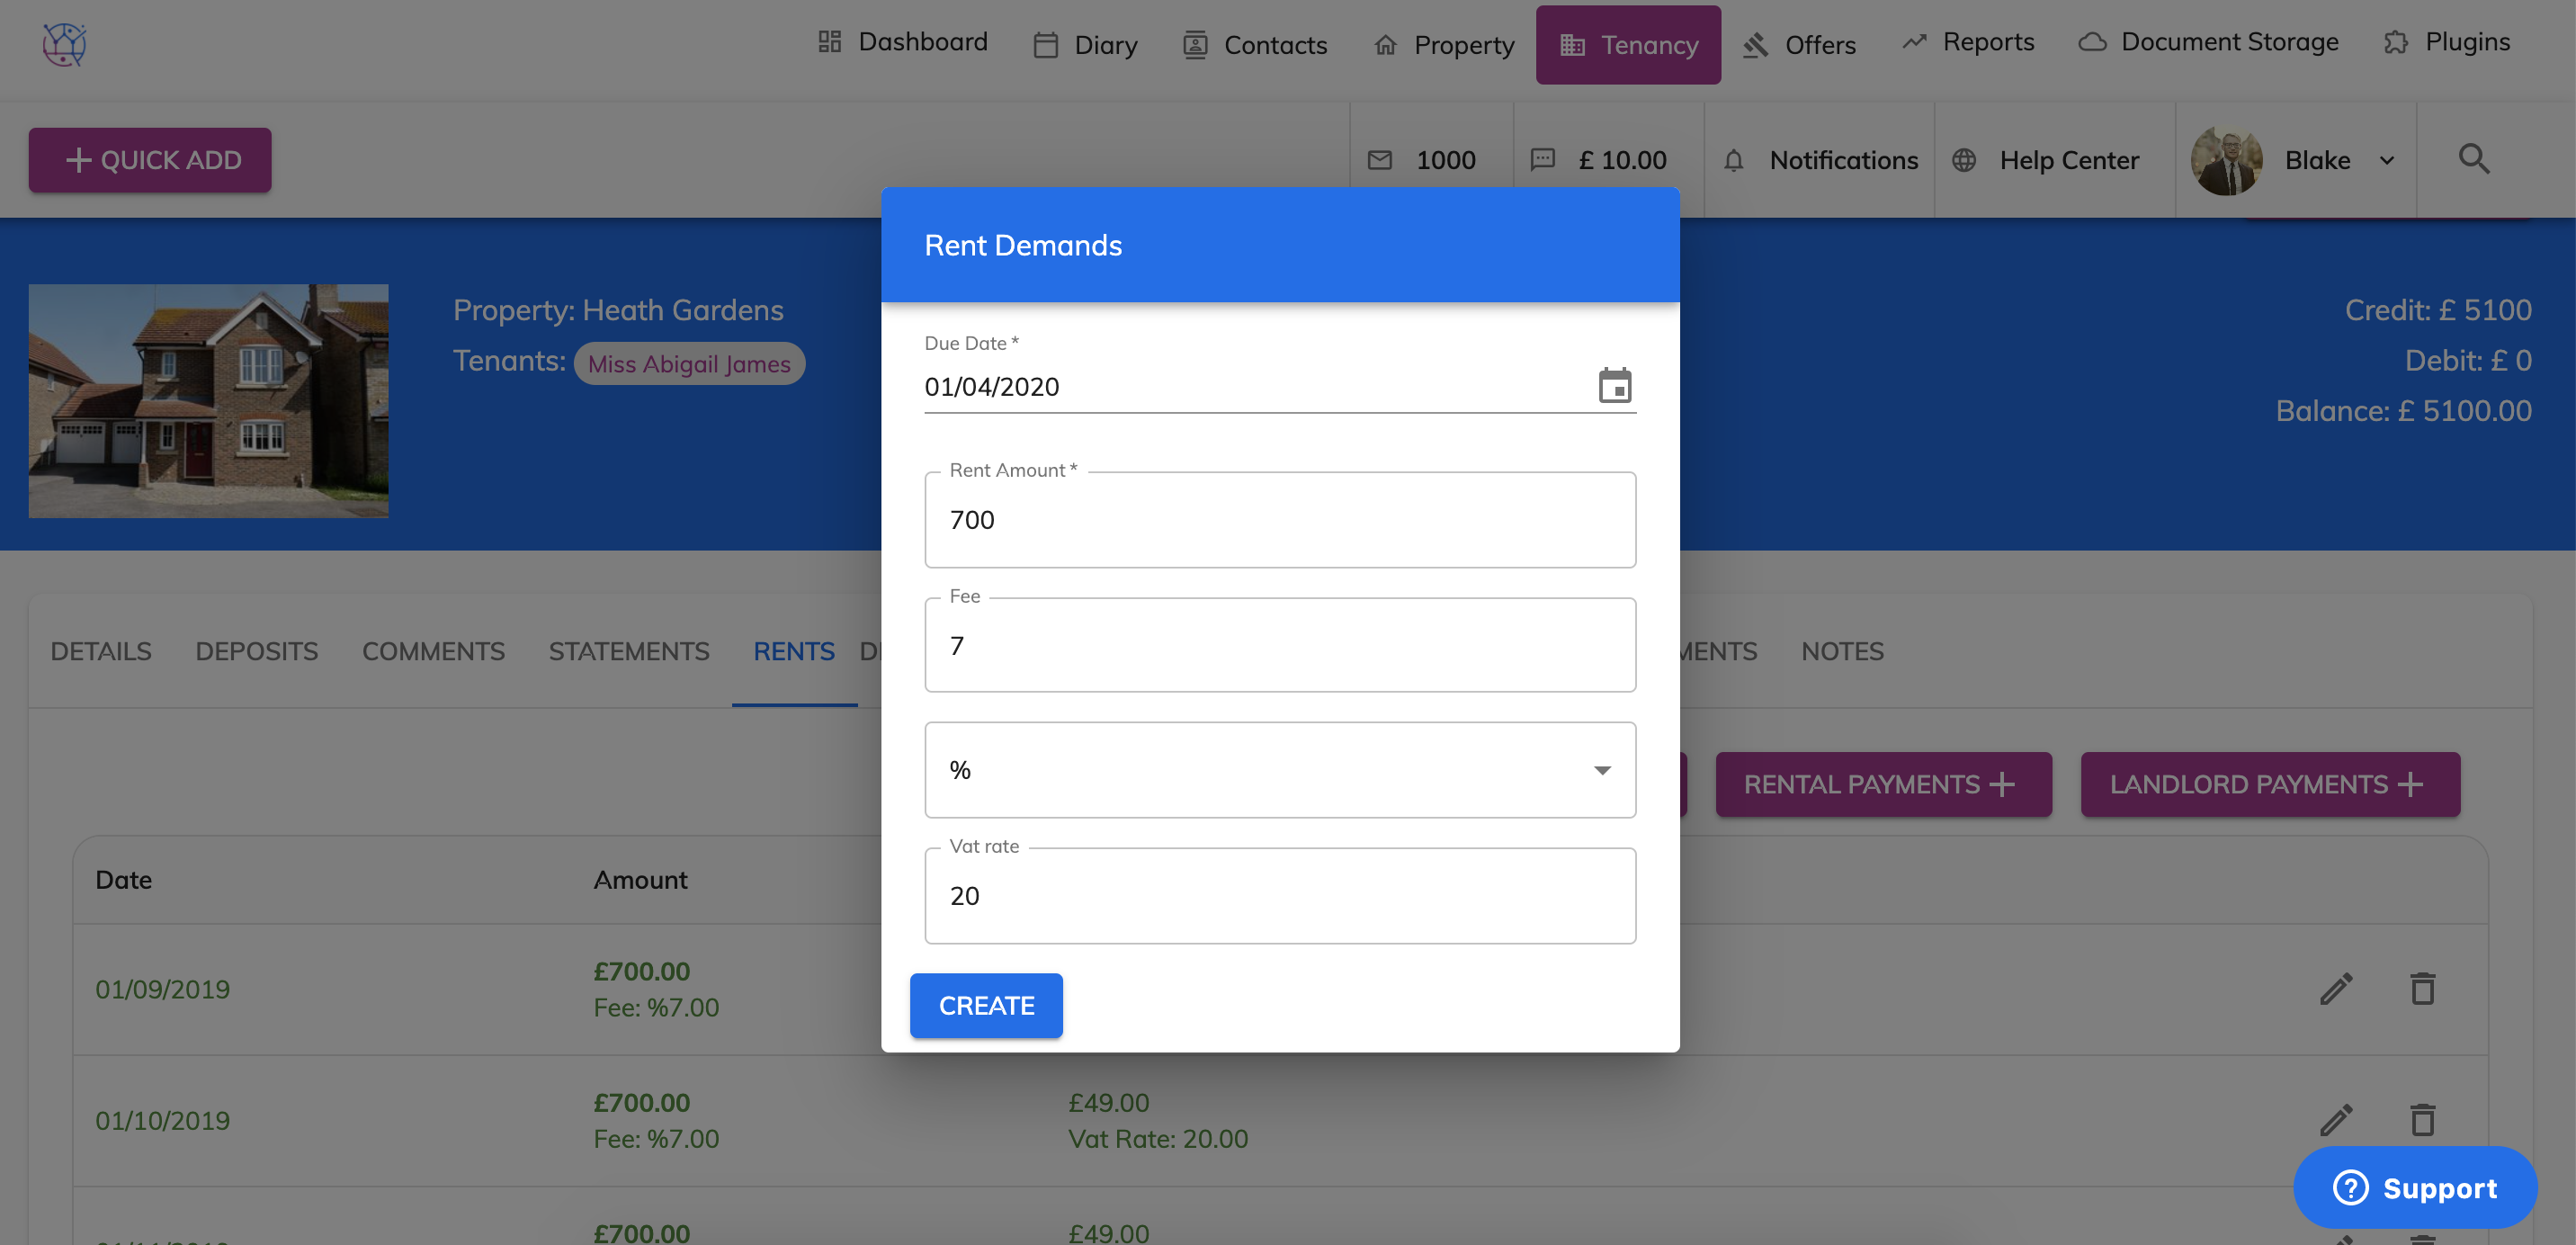Switch to the Statements tab
2576x1245 pixels.
[x=628, y=651]
